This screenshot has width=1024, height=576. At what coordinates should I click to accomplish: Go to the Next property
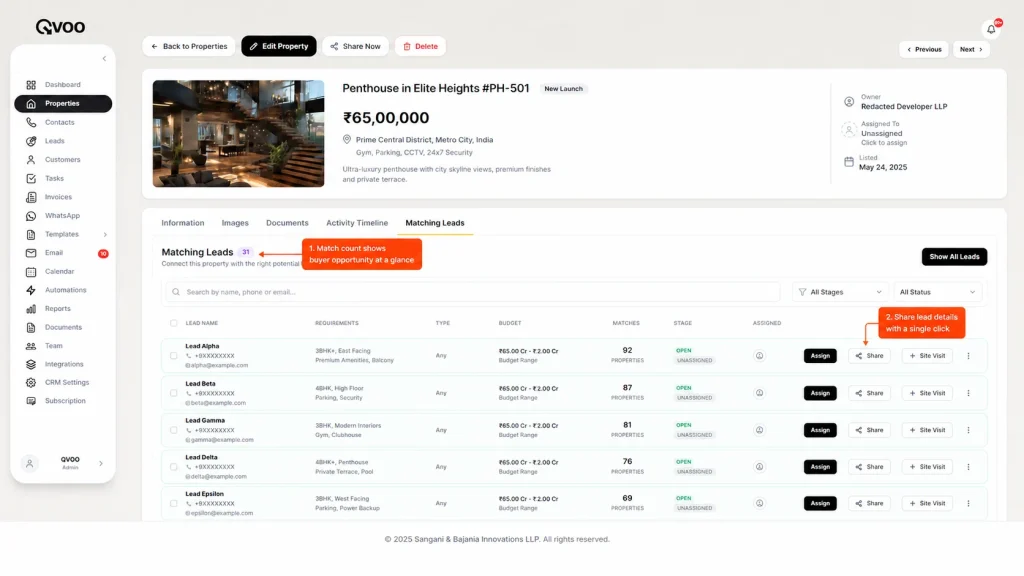click(x=971, y=50)
